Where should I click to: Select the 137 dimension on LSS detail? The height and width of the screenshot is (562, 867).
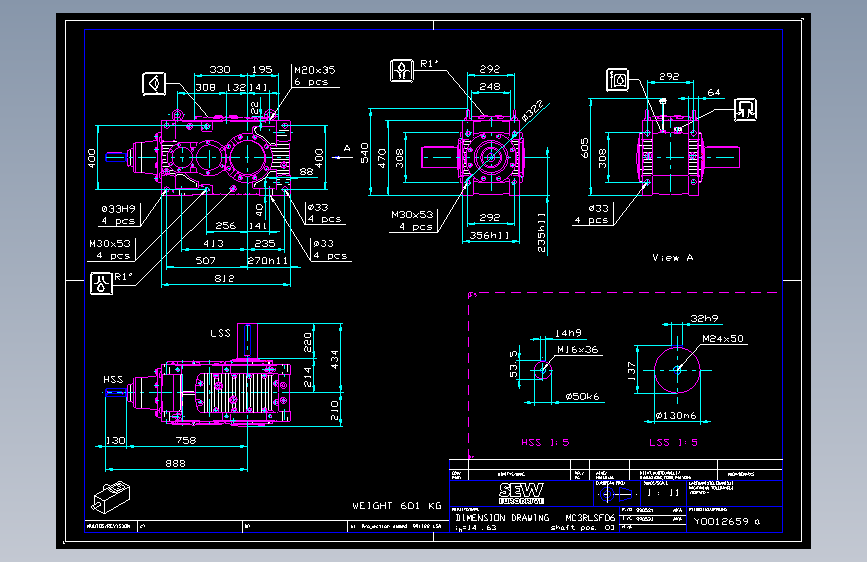coord(631,371)
